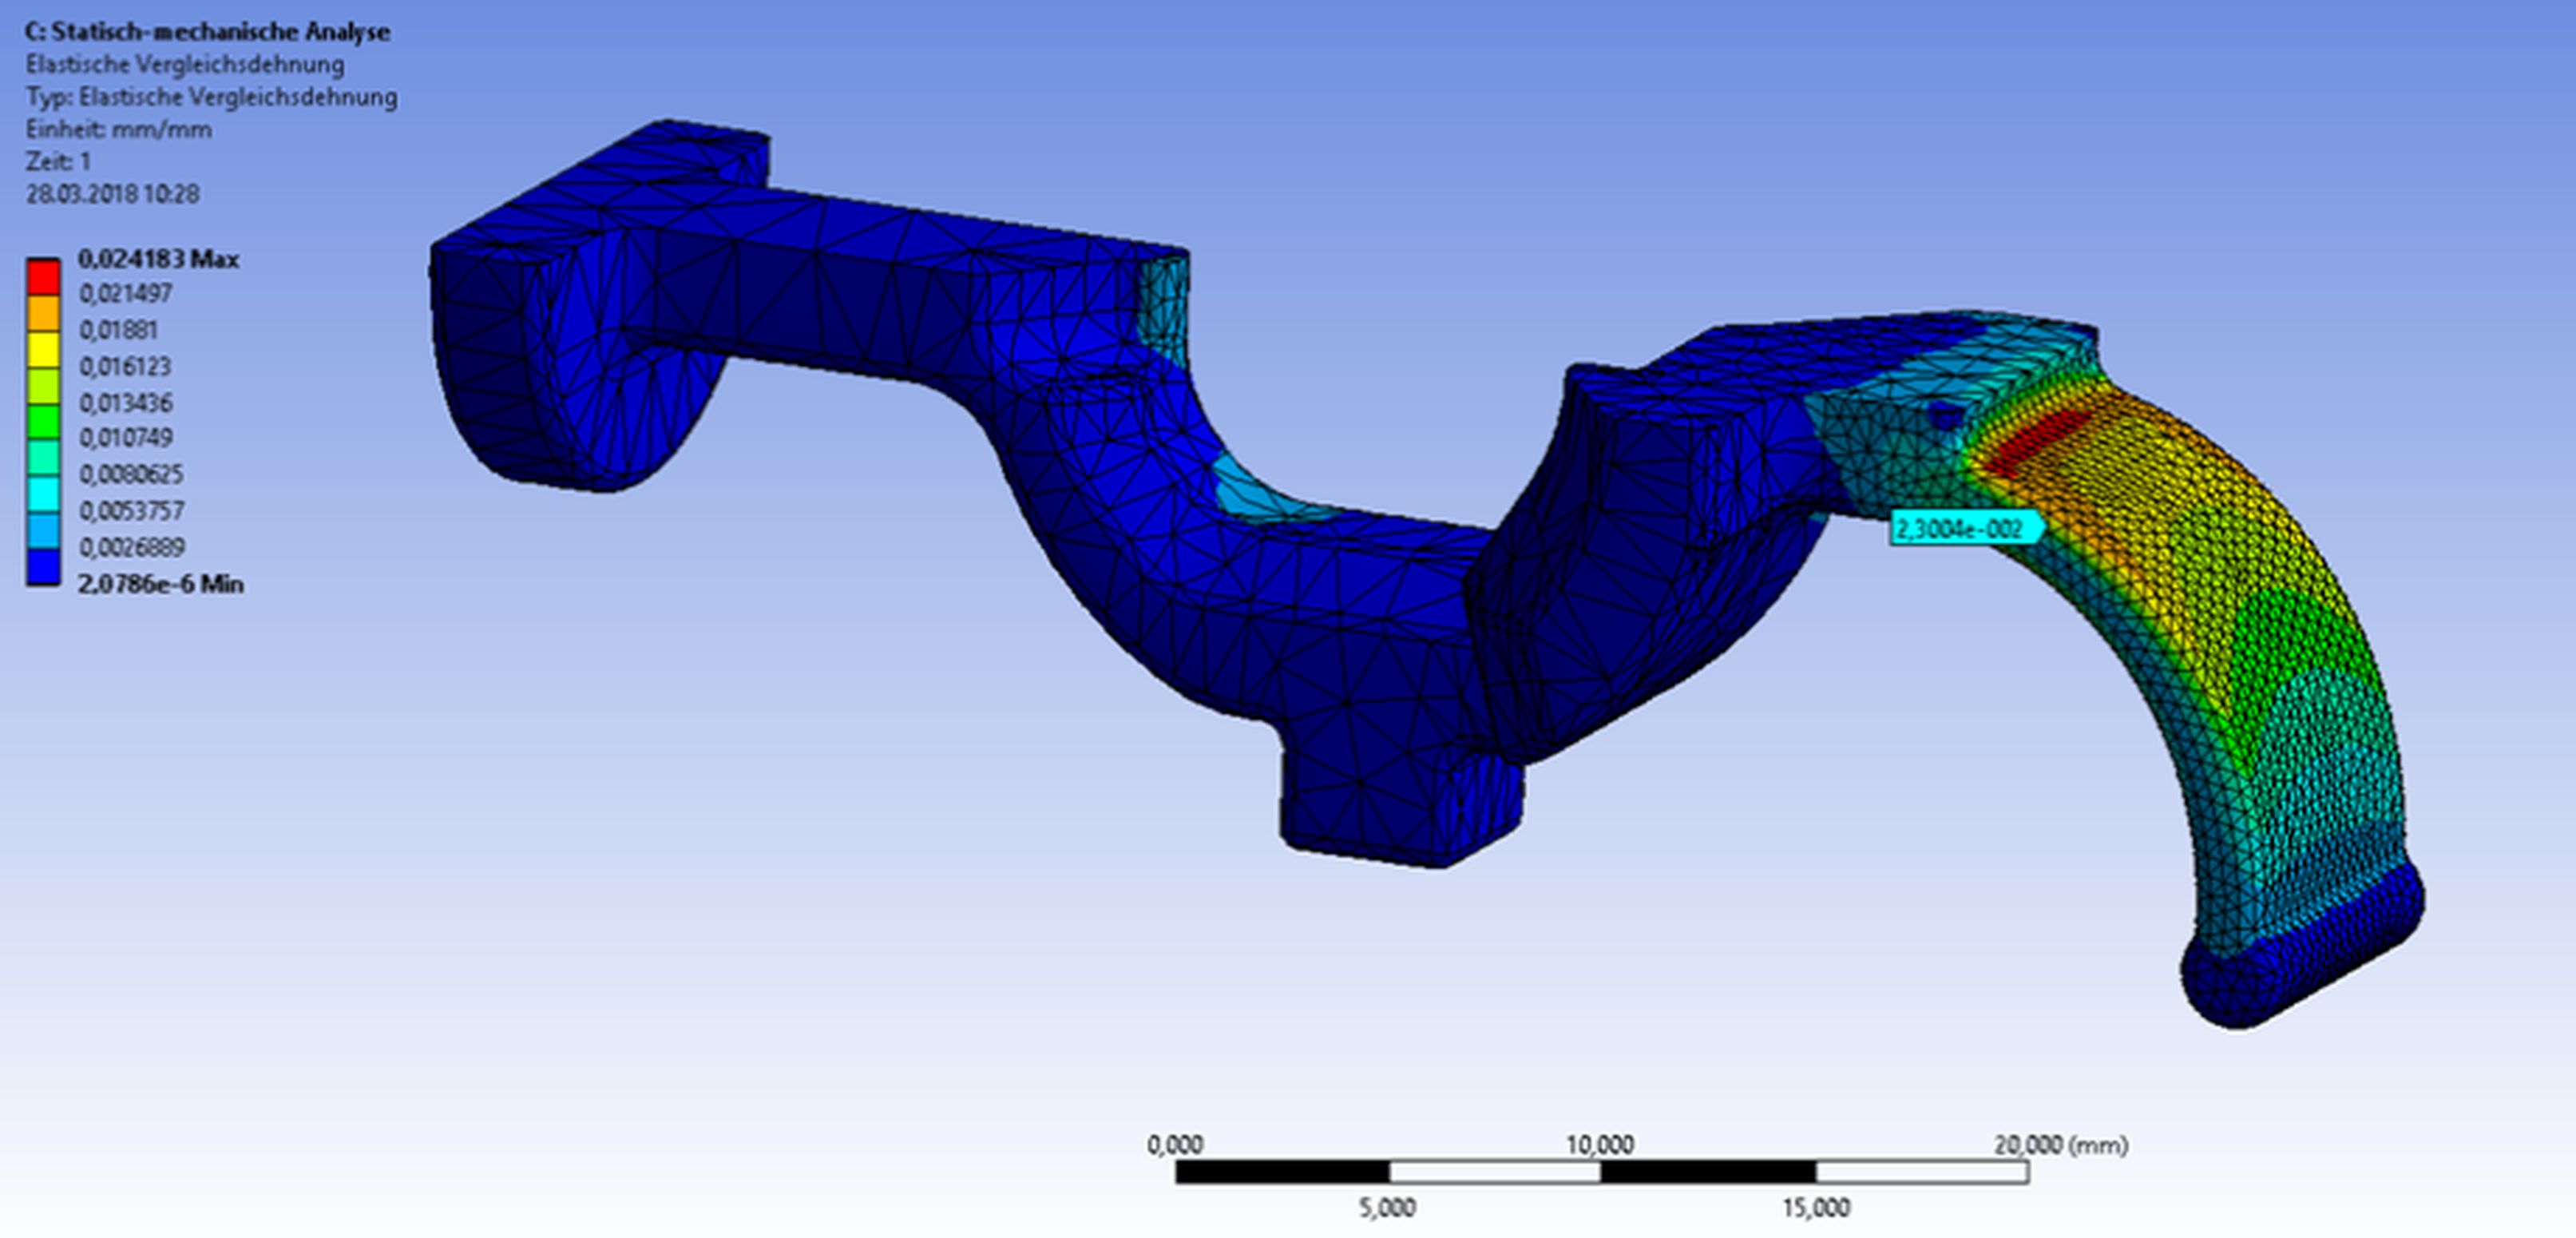
Task: Select the legend value 0,016123
Action: pos(126,367)
